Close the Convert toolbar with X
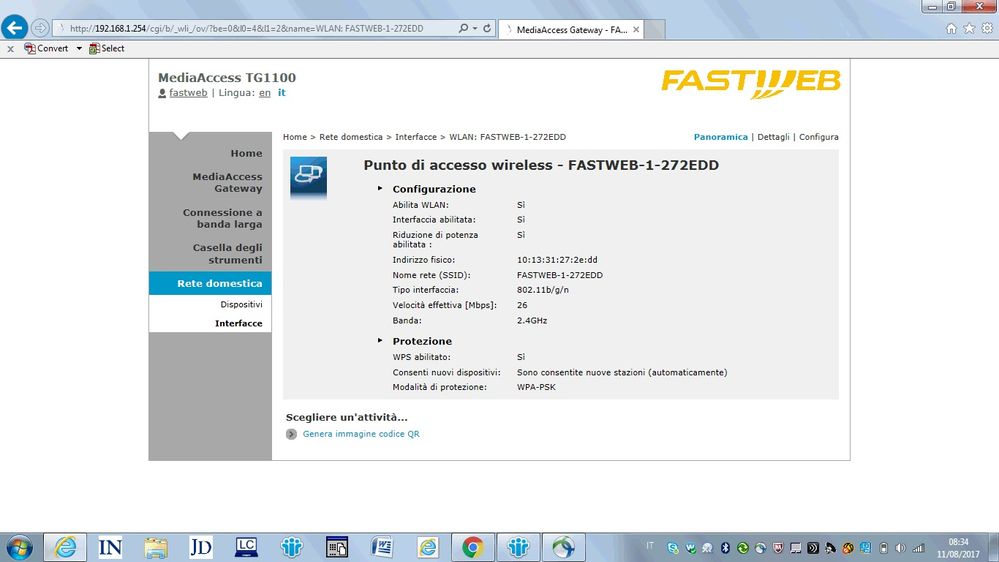The height and width of the screenshot is (562, 999). tap(10, 48)
